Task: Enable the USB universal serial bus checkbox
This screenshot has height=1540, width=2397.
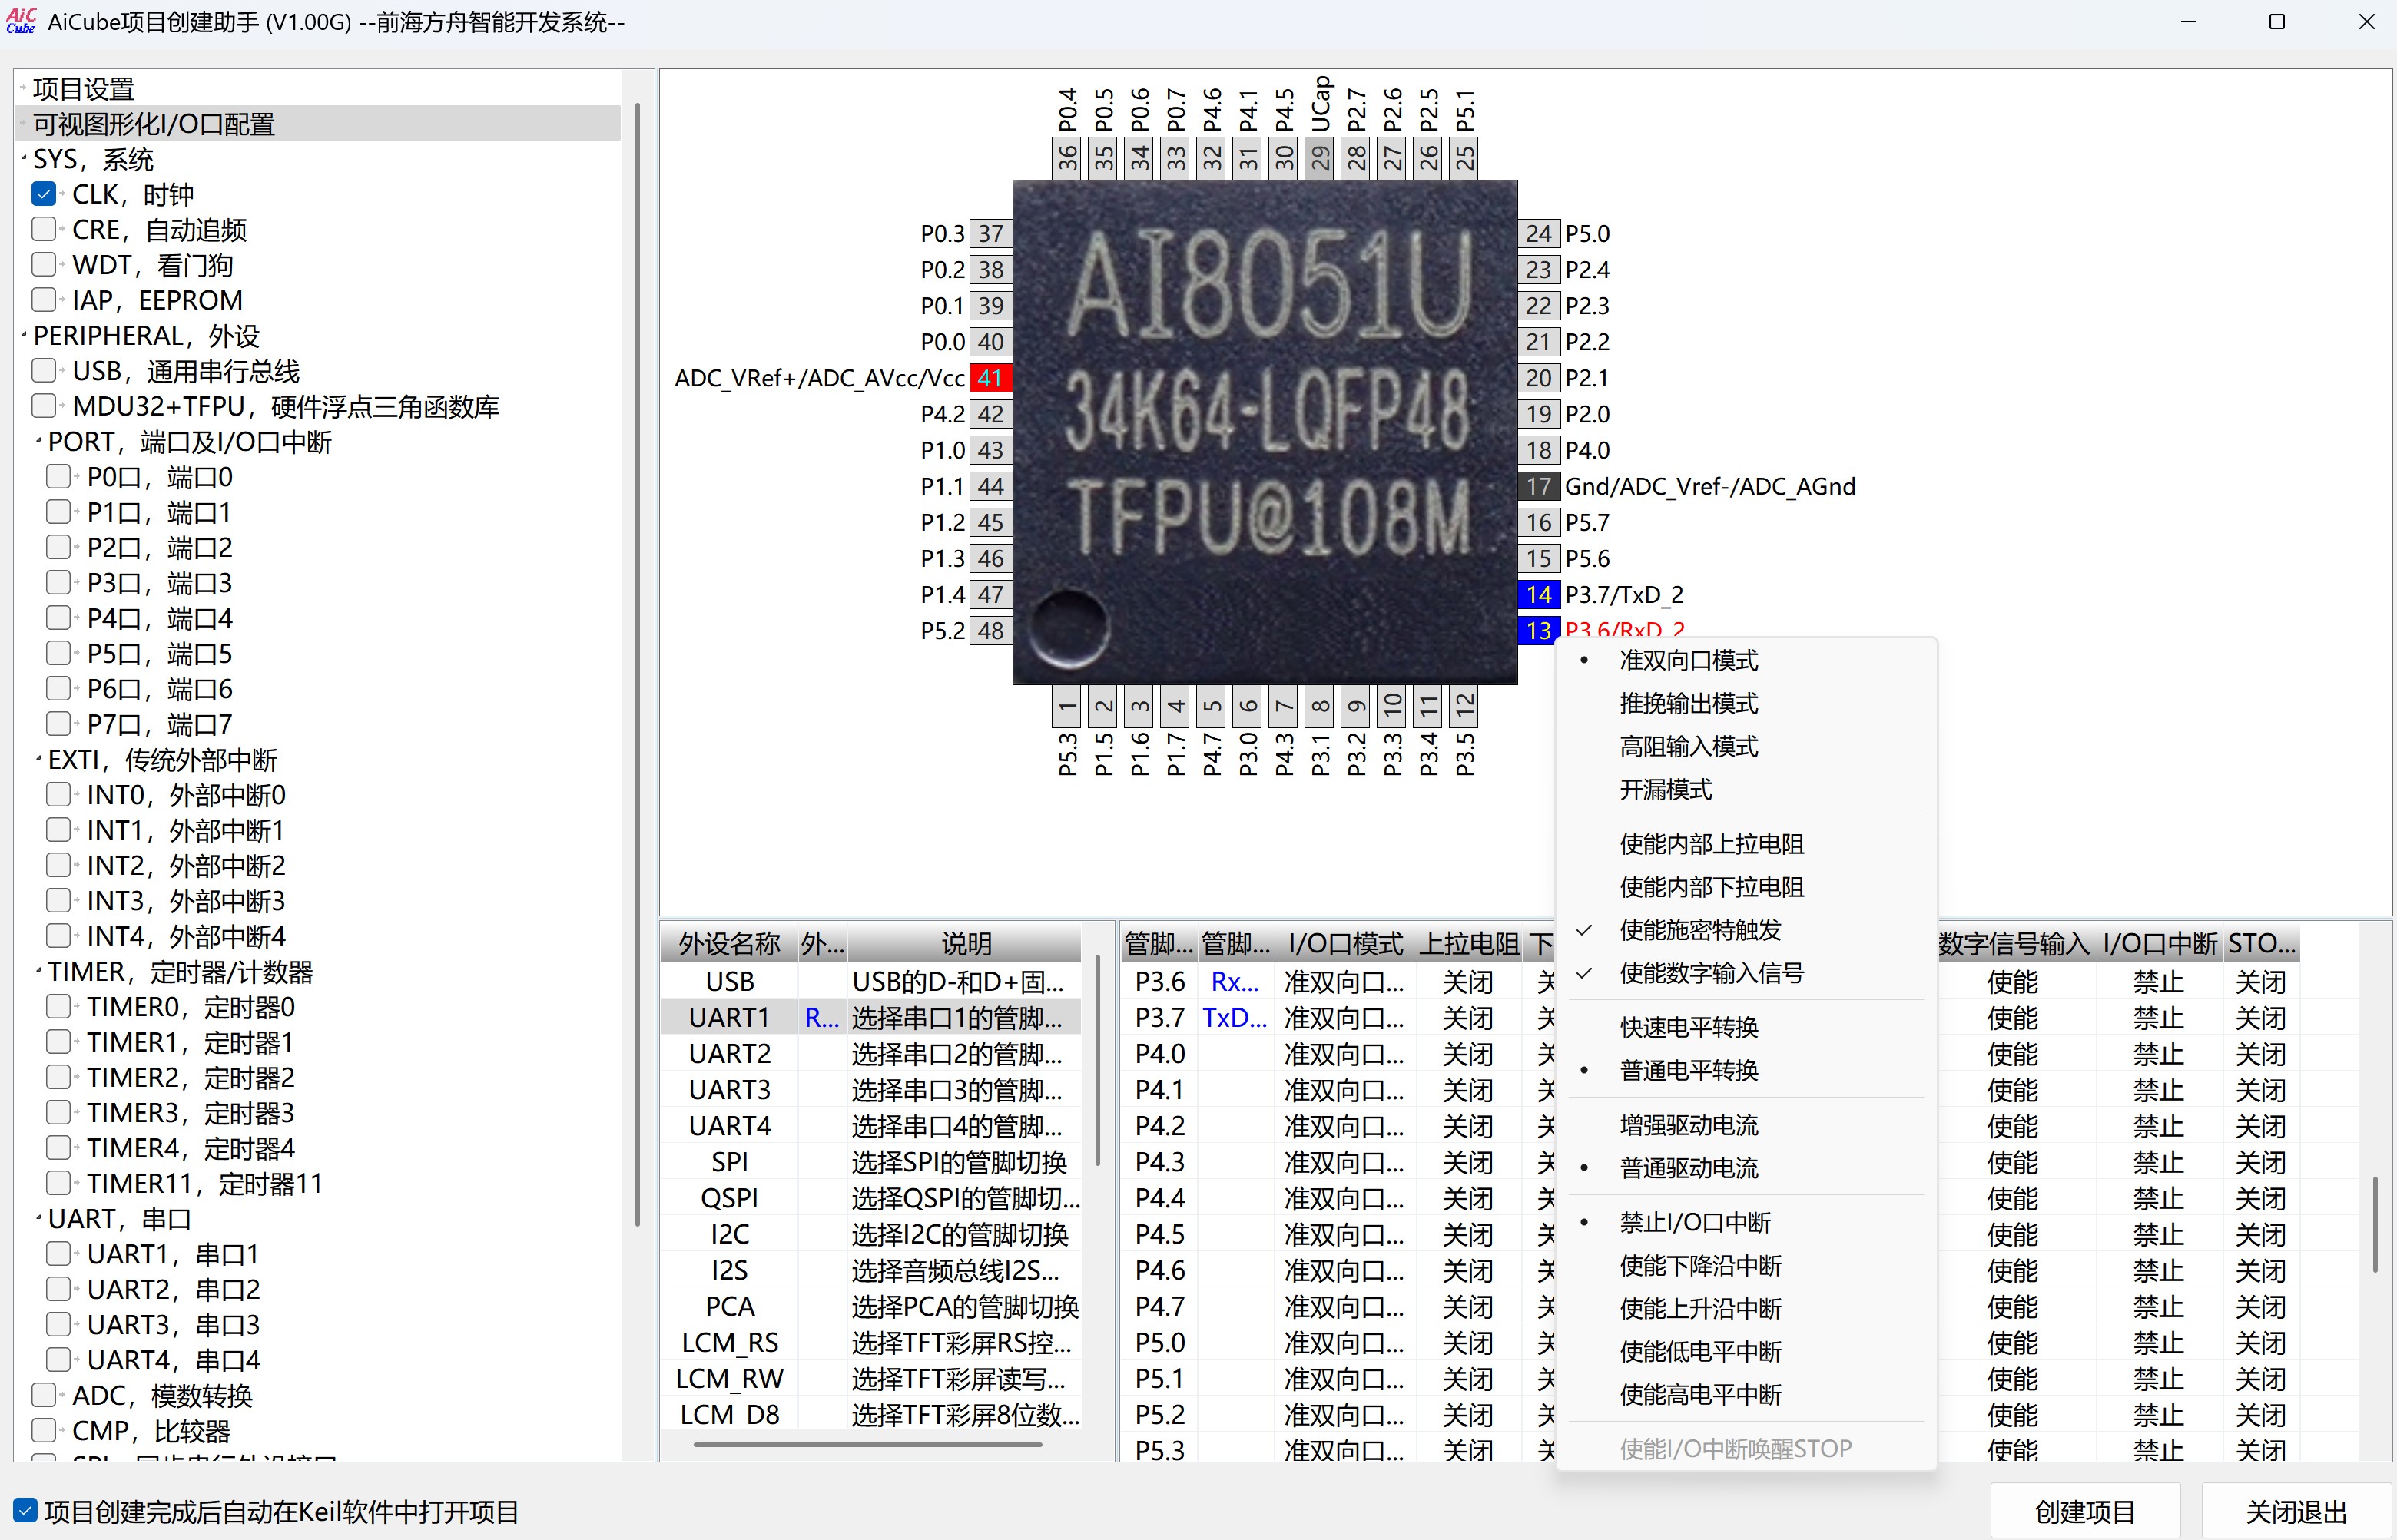Action: 43,371
